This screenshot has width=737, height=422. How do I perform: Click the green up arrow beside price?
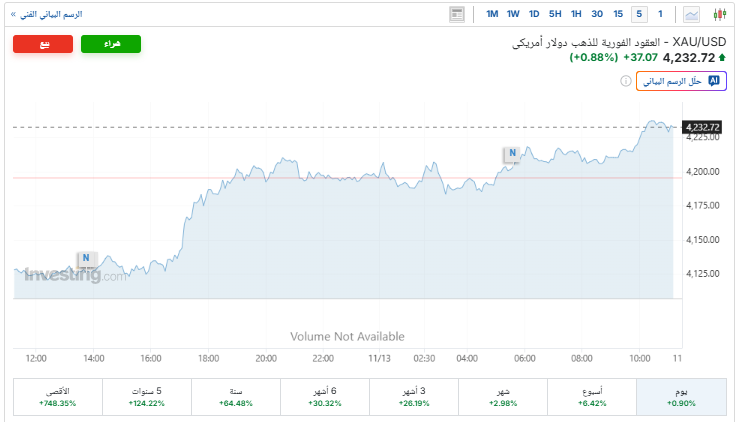tap(722, 58)
